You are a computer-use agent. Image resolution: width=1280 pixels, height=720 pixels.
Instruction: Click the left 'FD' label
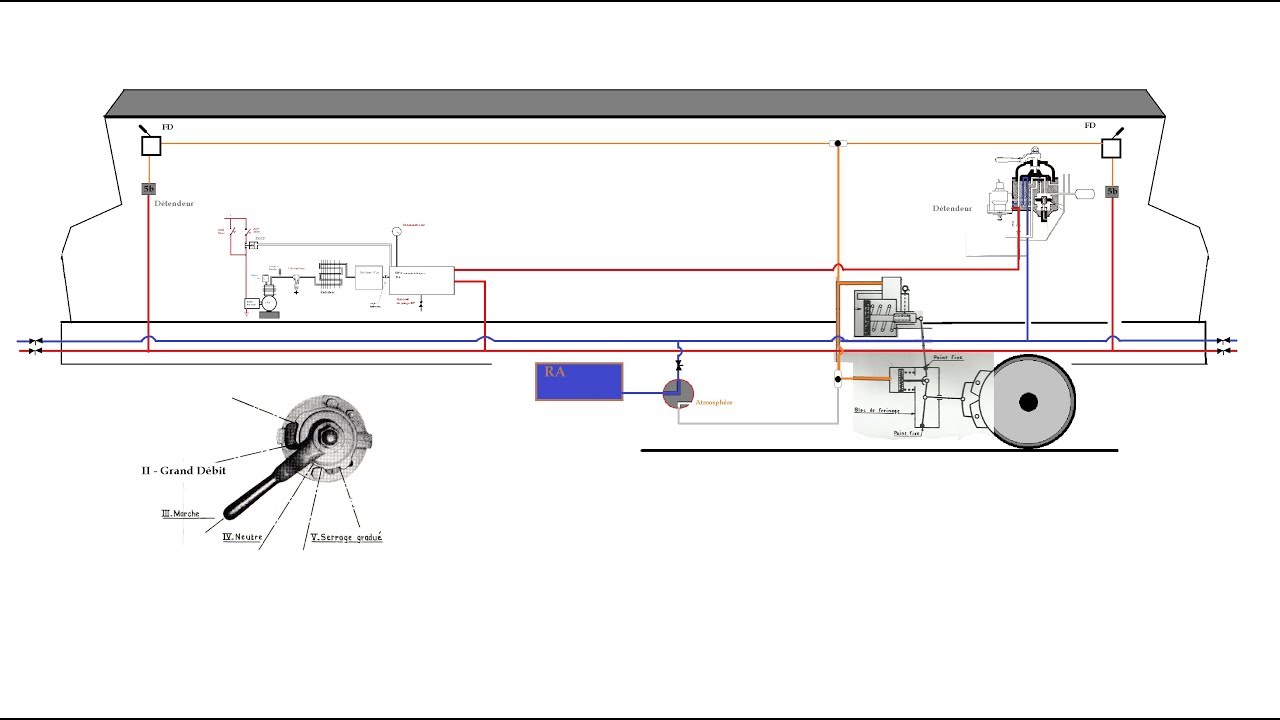pos(168,127)
